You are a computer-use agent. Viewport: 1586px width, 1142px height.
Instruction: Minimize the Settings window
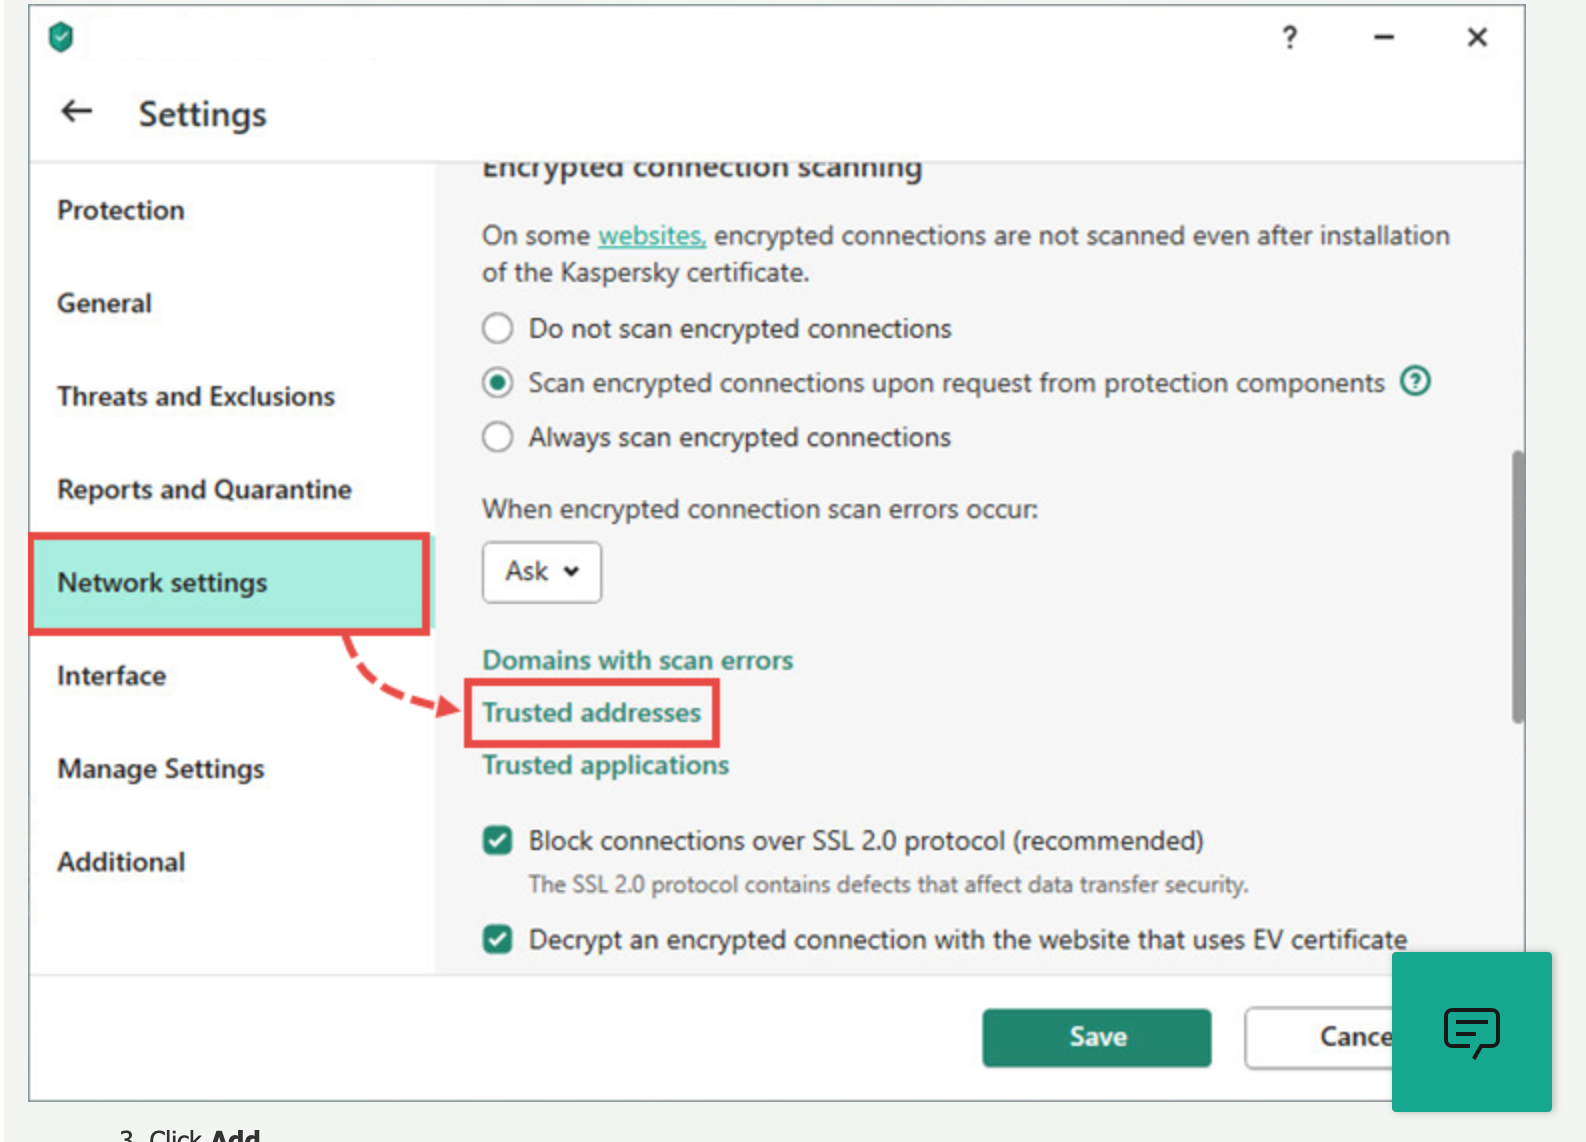pos(1384,38)
